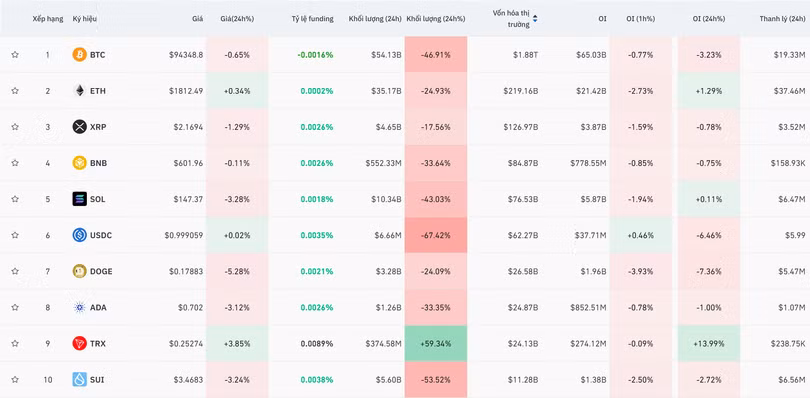Viewport: 810px width, 398px height.
Task: Click XRP open interest $3.87B
Action: pyautogui.click(x=594, y=127)
